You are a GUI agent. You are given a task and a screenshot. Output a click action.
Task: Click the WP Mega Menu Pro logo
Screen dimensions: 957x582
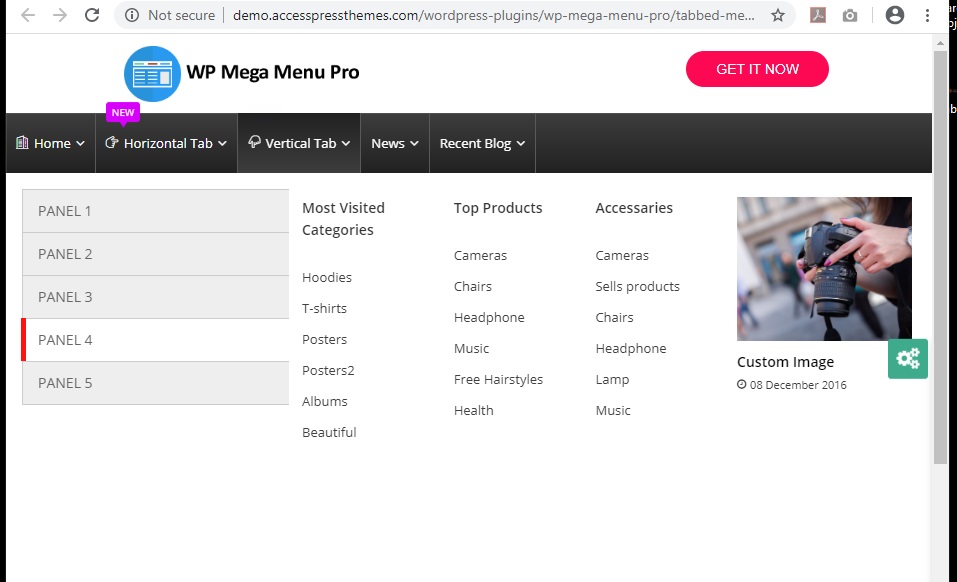(242, 73)
